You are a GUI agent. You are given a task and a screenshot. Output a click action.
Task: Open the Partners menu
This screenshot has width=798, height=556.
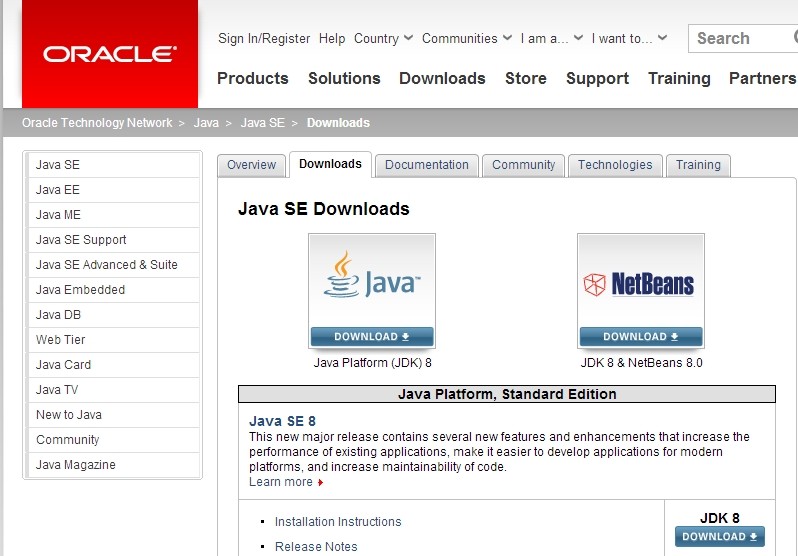[x=762, y=78]
